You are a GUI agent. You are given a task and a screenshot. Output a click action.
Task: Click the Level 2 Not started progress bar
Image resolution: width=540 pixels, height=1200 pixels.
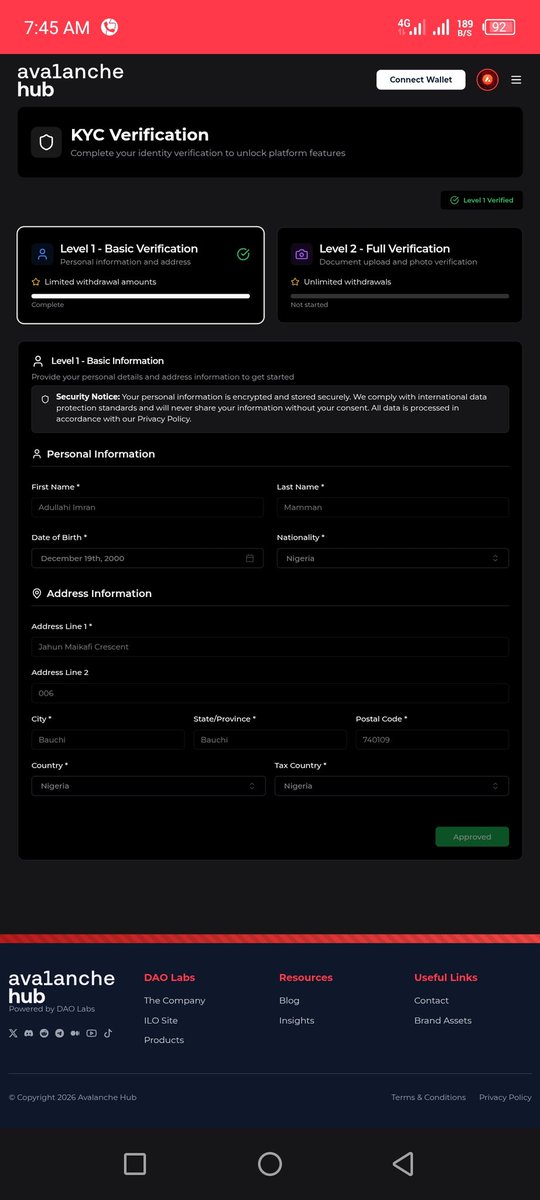[399, 296]
